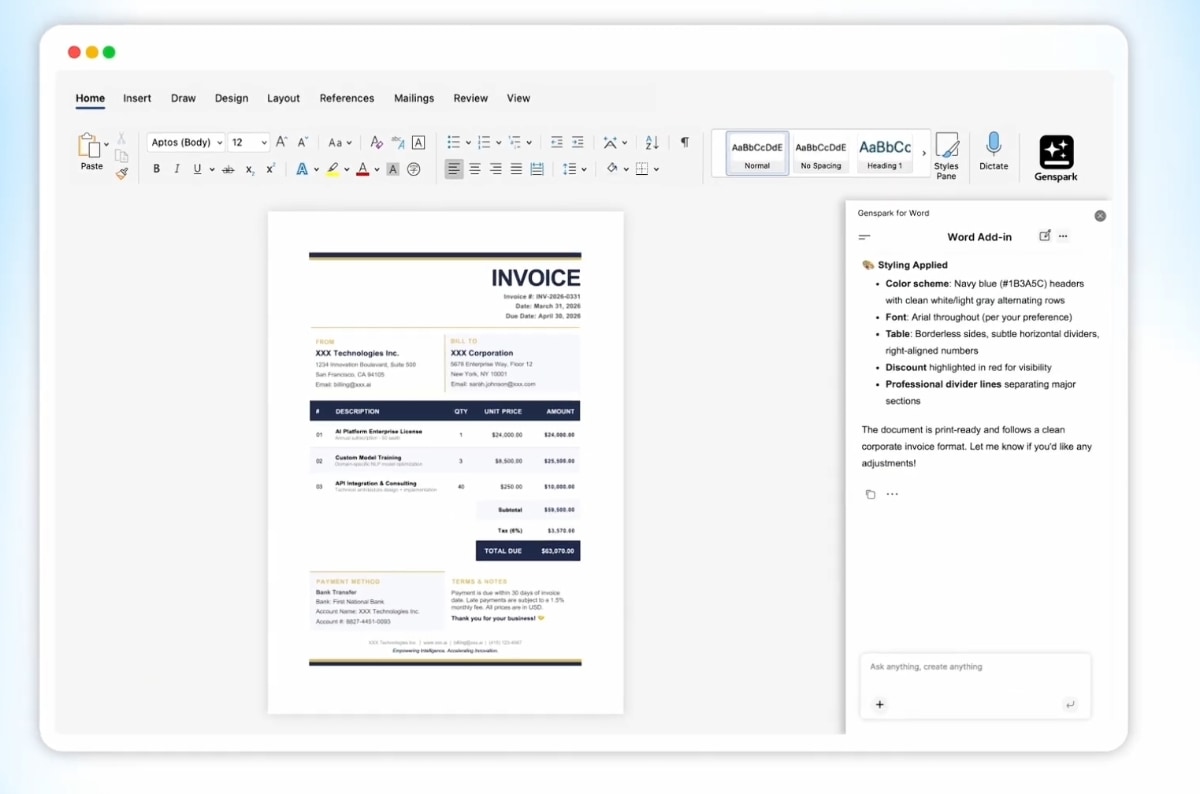
Task: Toggle Justify paragraph alignment
Action: pyautogui.click(x=516, y=169)
